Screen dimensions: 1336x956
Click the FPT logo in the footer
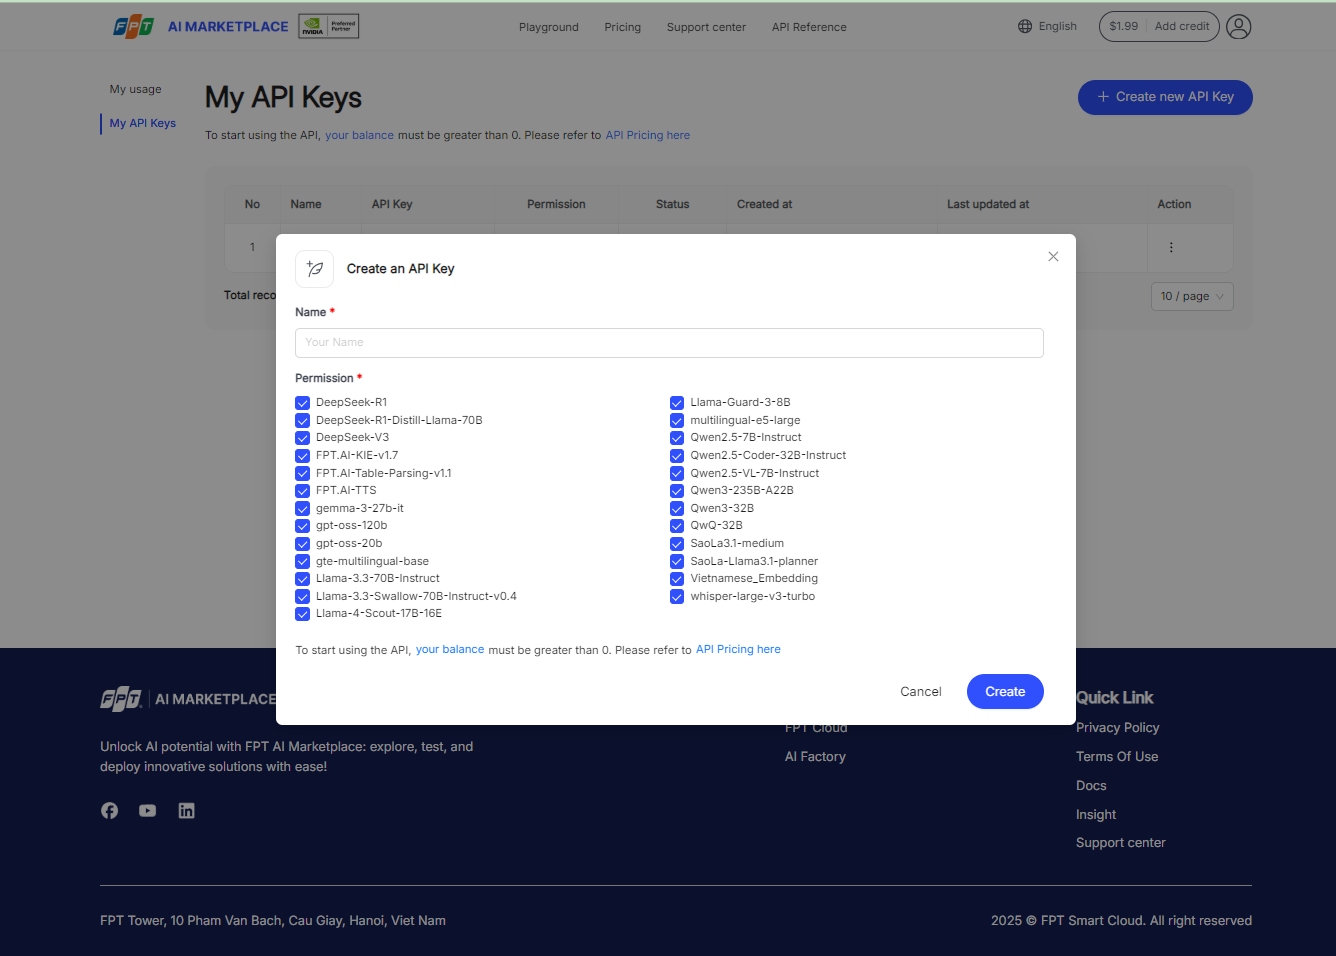pos(121,699)
